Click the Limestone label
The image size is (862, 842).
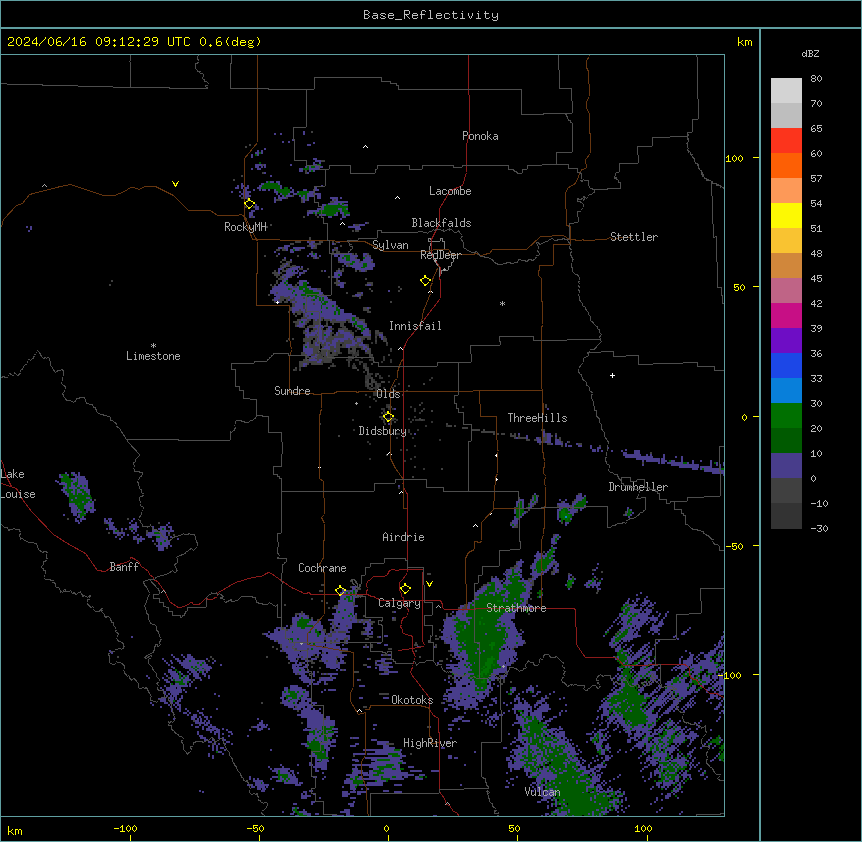coord(153,356)
